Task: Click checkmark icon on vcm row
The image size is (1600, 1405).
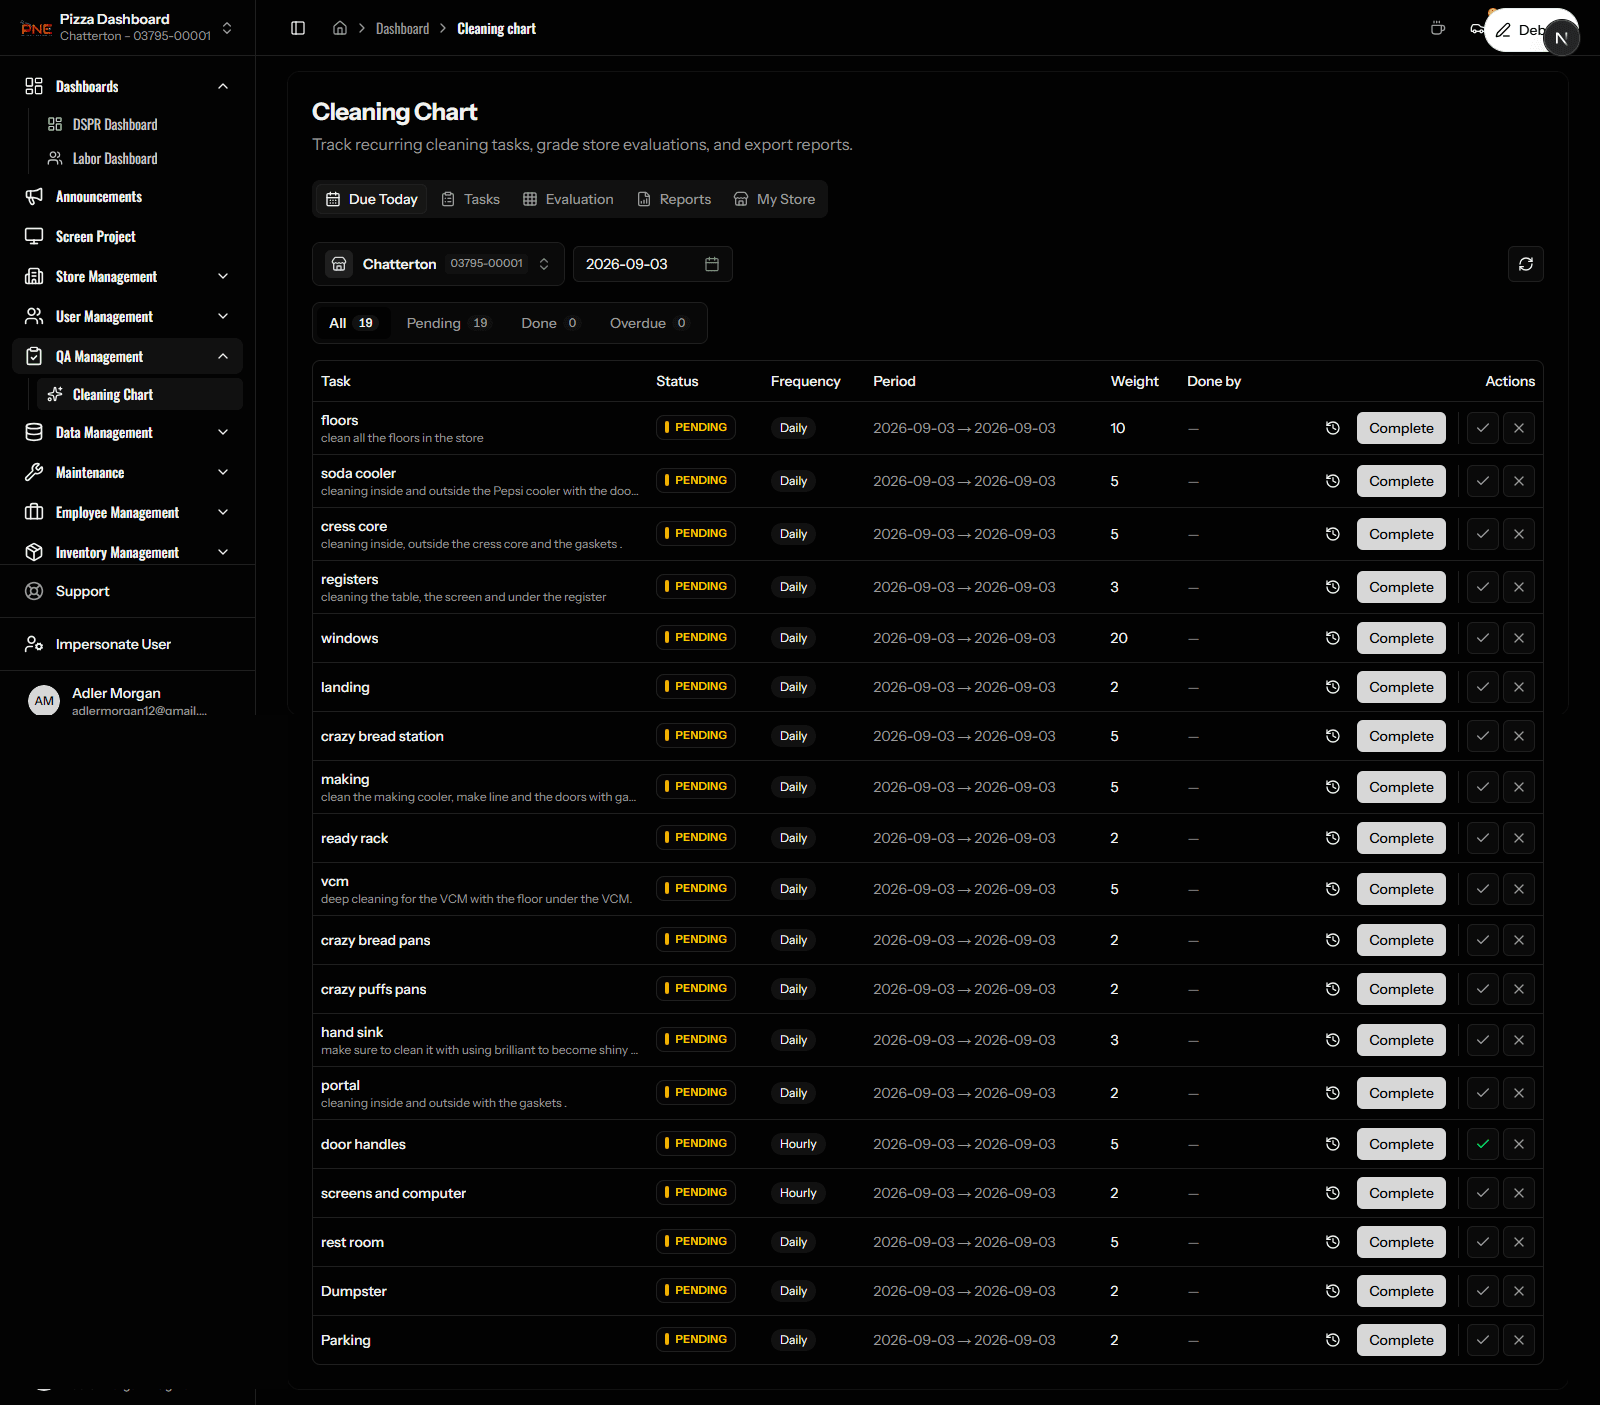Action: click(1483, 889)
